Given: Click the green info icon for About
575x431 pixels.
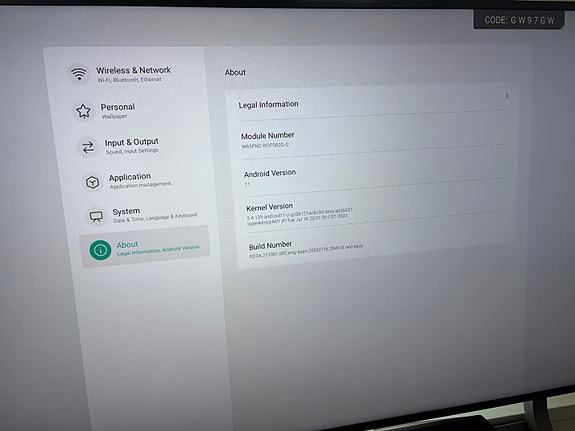Looking at the screenshot, I should [x=100, y=250].
